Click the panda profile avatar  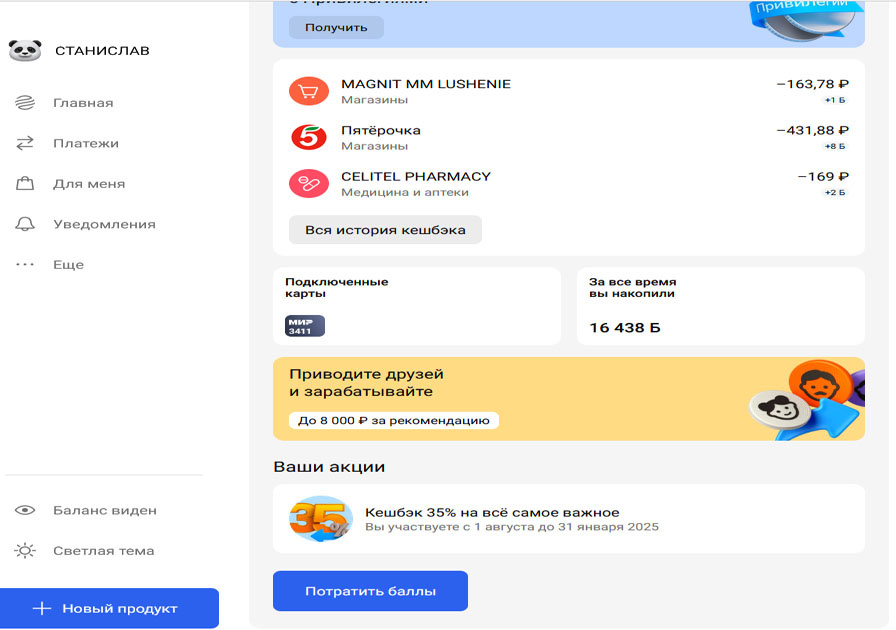pos(24,51)
